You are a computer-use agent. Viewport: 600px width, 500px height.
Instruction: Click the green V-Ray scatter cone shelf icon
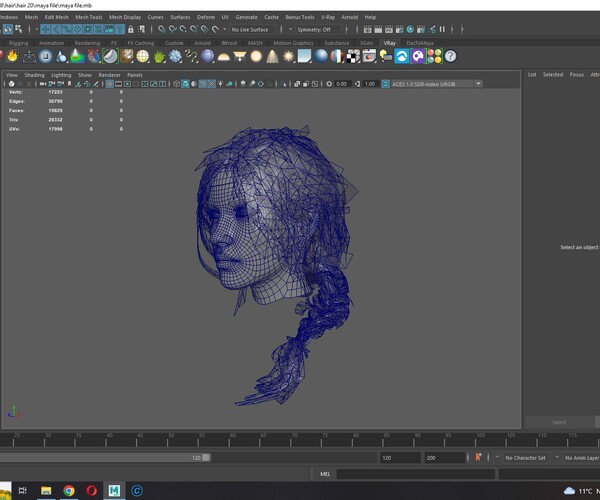pyautogui.click(x=78, y=56)
